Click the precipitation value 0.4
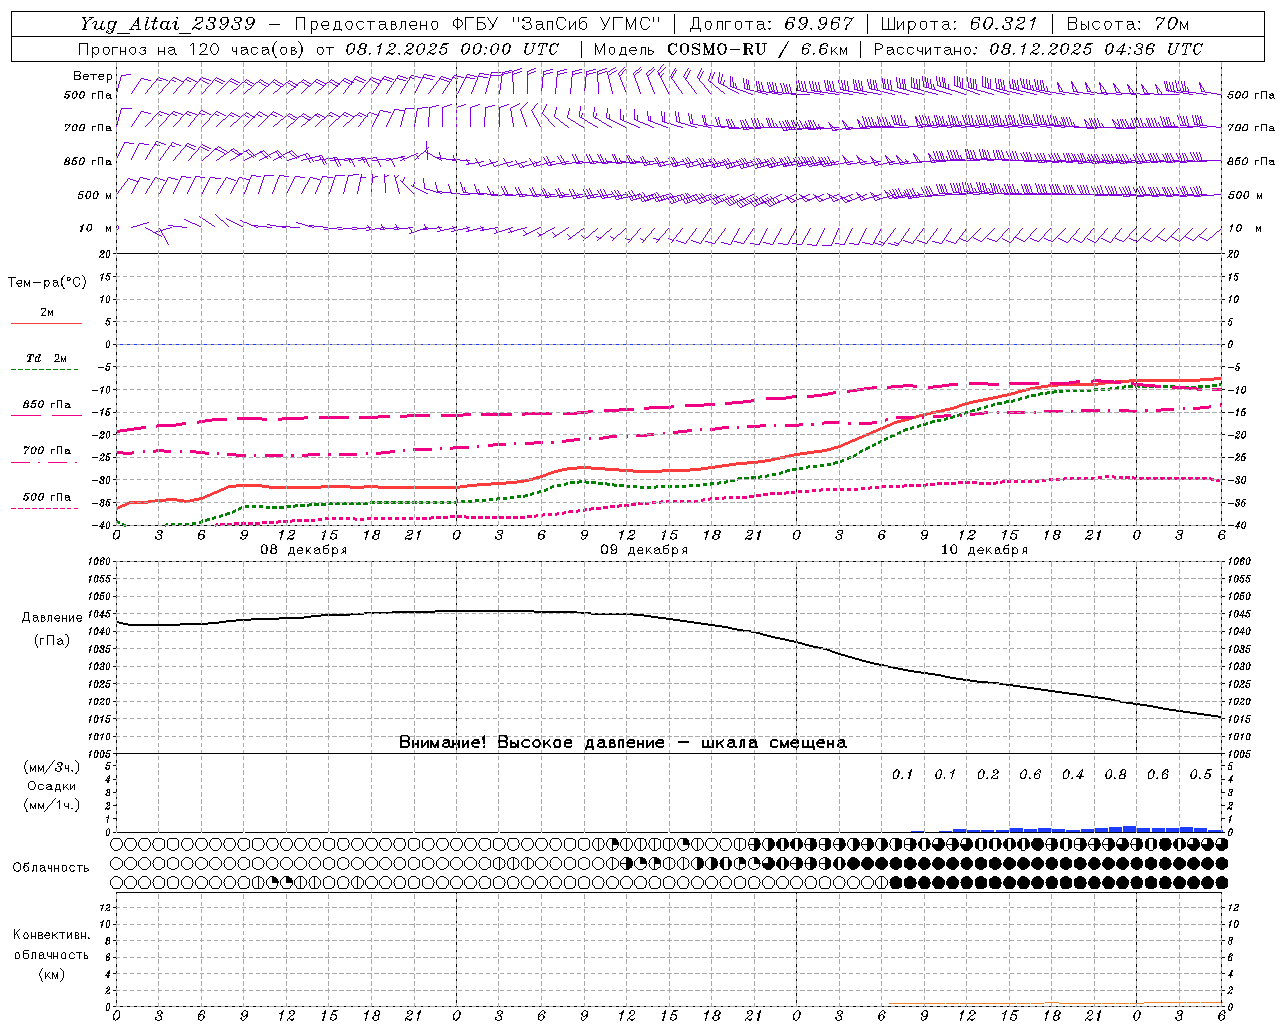 (1073, 775)
